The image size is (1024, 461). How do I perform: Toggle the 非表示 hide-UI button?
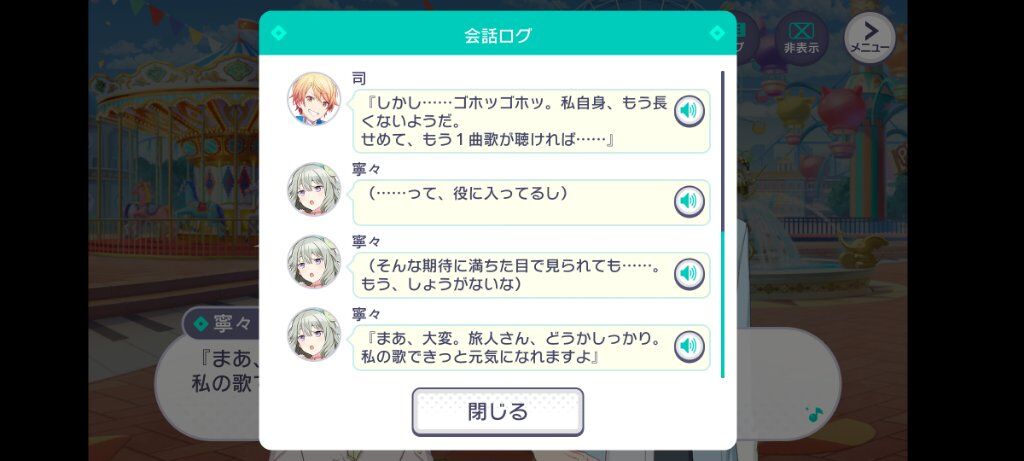coord(801,39)
